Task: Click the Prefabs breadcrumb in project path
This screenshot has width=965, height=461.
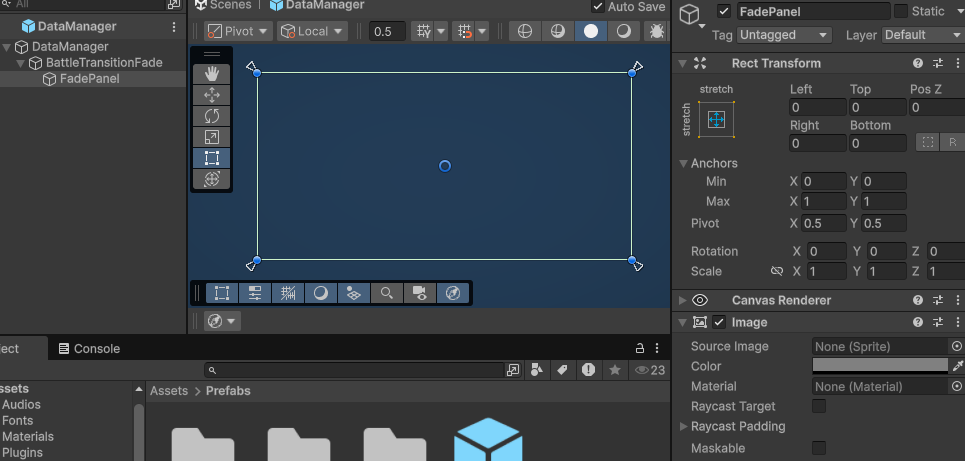Action: [x=228, y=391]
